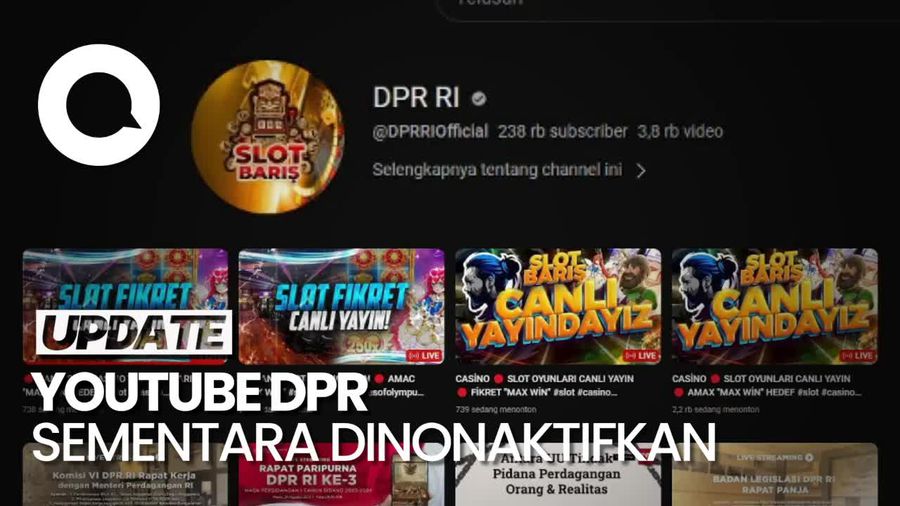The height and width of the screenshot is (506, 900).
Task: Open the Komisi VI DPR RI Rapat Kerja thumbnail
Action: 125,474
